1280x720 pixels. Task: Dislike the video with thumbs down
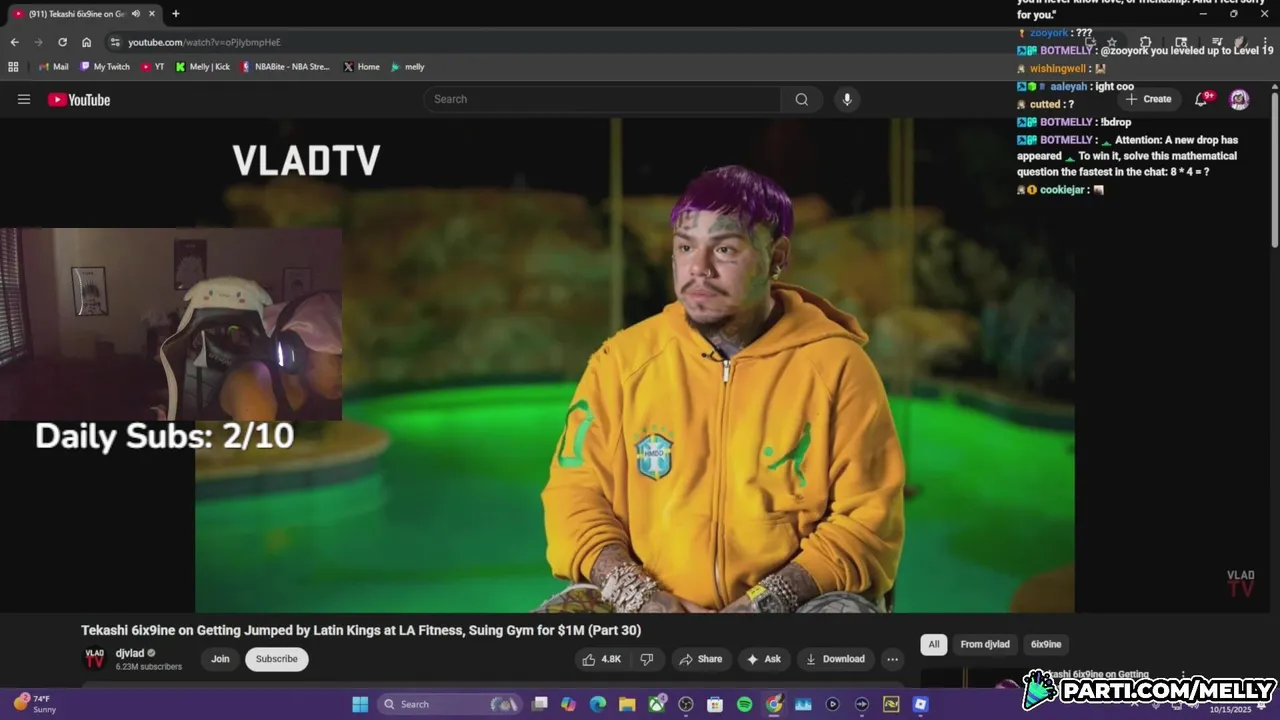(x=647, y=659)
